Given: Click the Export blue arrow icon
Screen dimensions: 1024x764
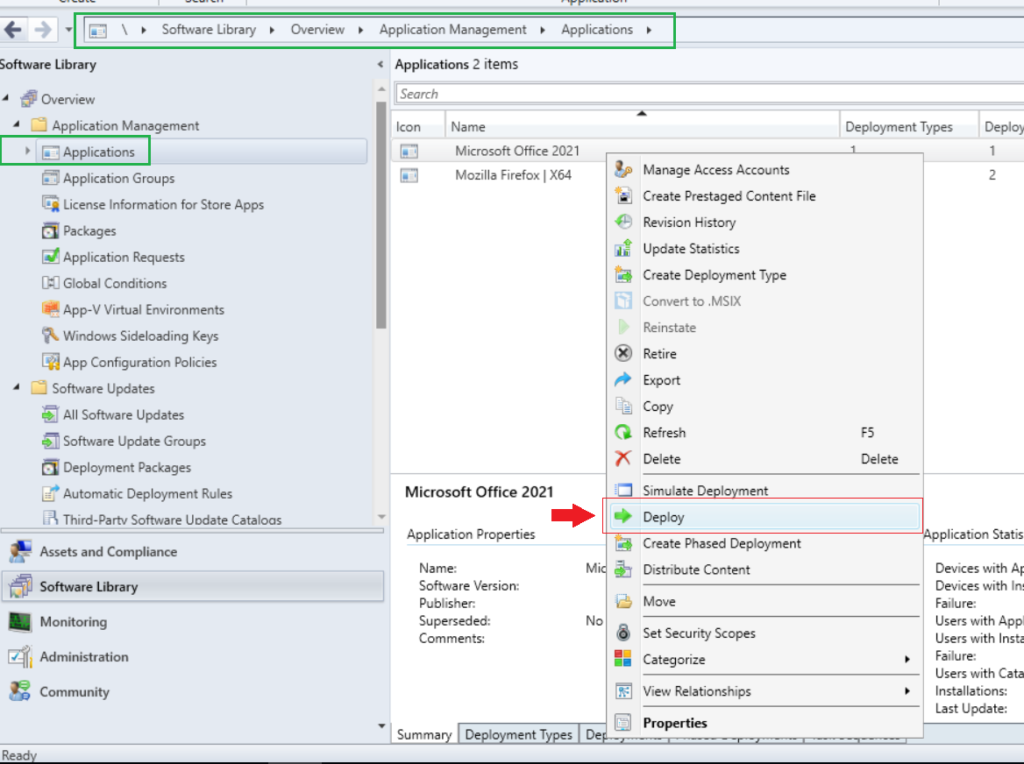Looking at the screenshot, I should click(623, 380).
